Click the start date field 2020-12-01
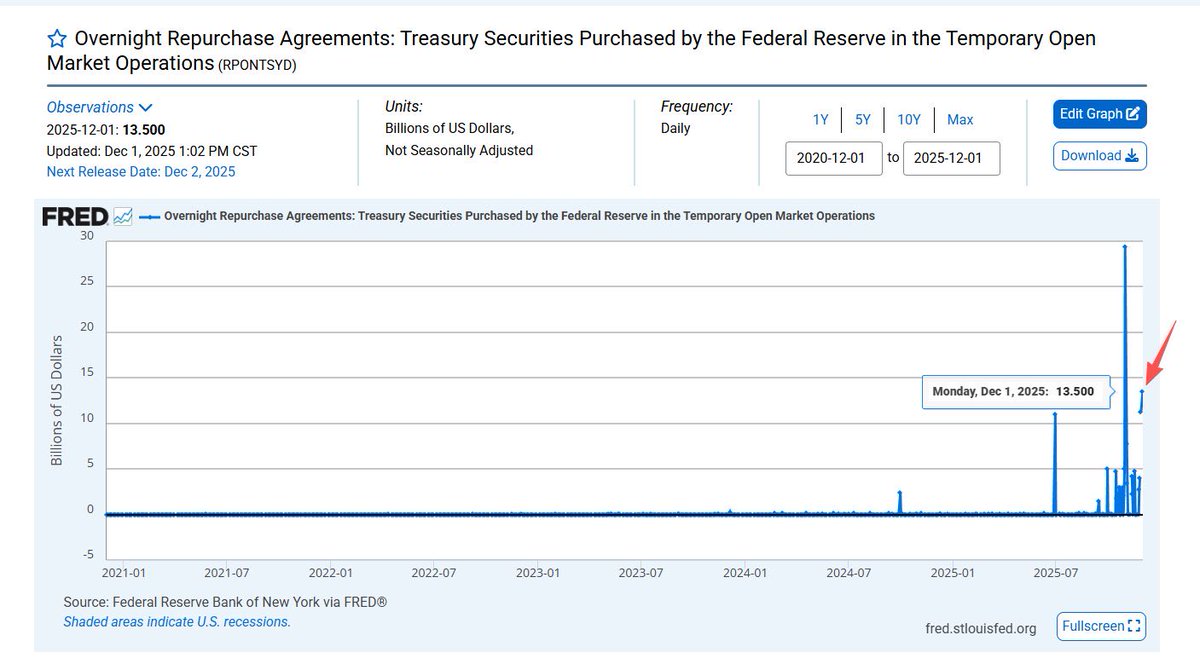 pos(834,158)
